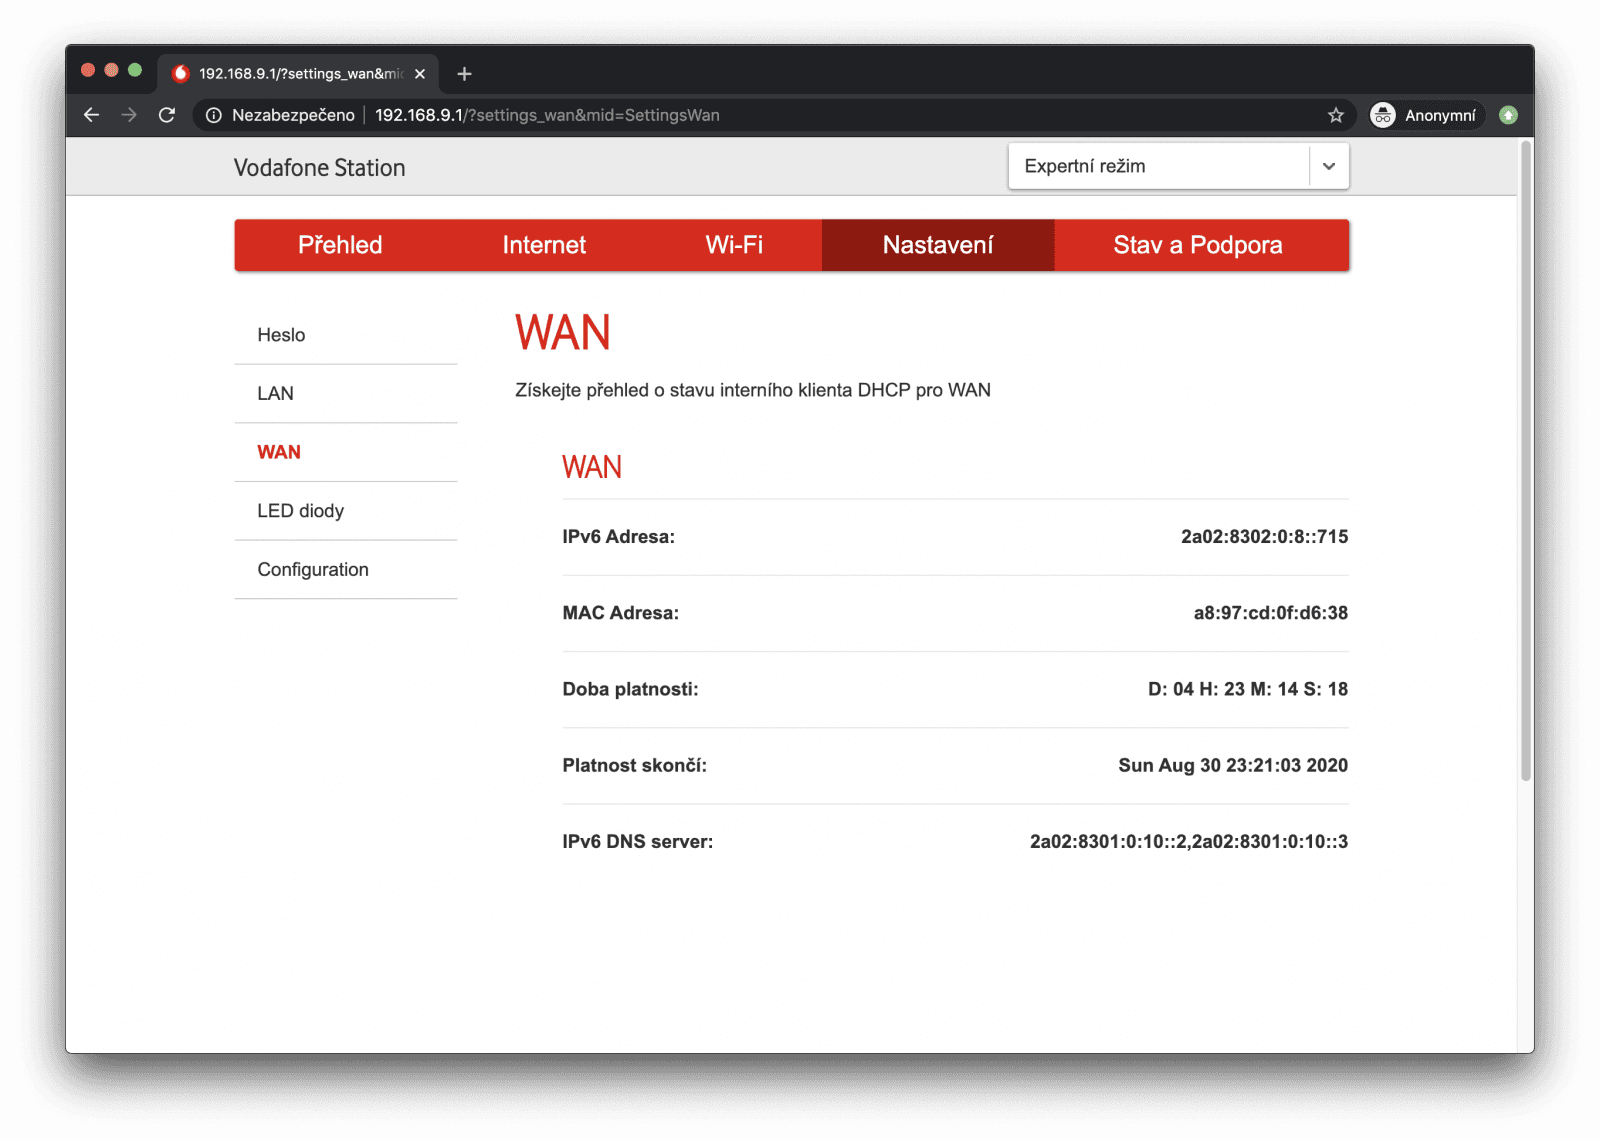The image size is (1600, 1140).
Task: Click inside the browser address bar
Action: (700, 115)
